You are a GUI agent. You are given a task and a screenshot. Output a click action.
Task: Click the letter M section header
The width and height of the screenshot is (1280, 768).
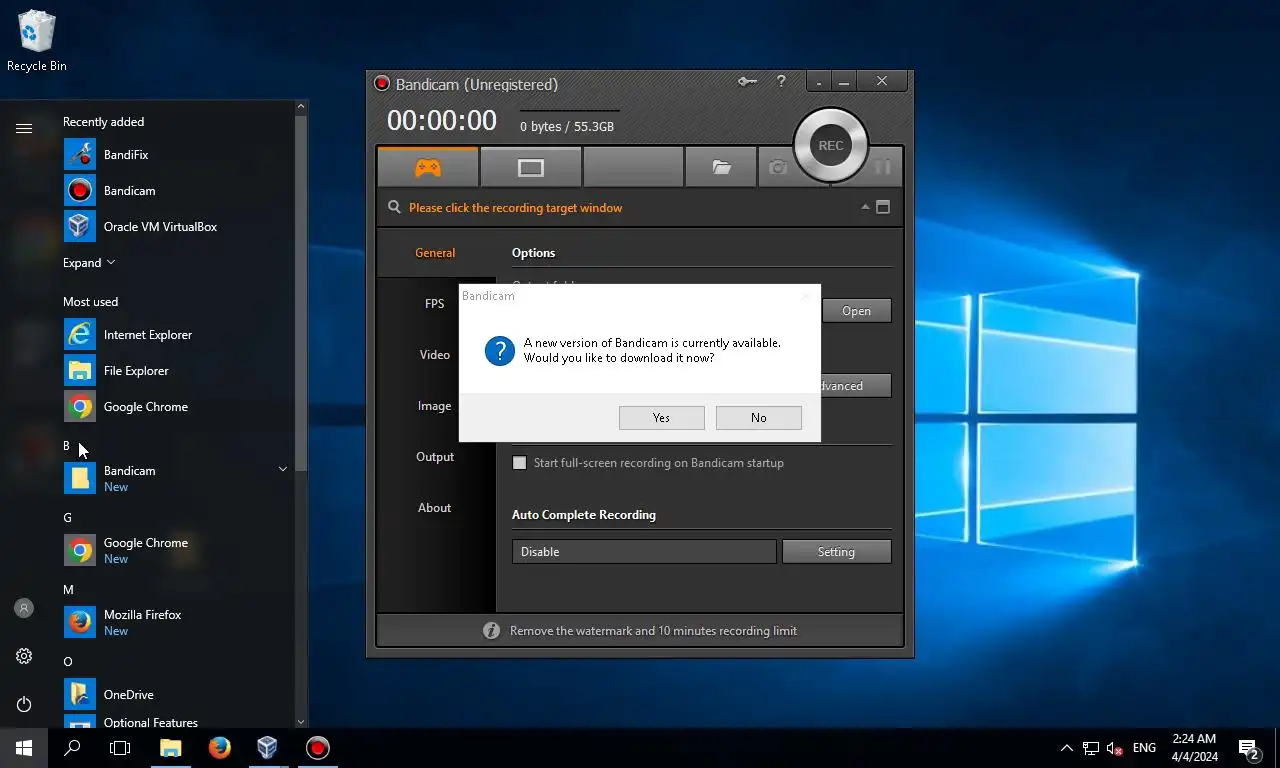tap(68, 590)
